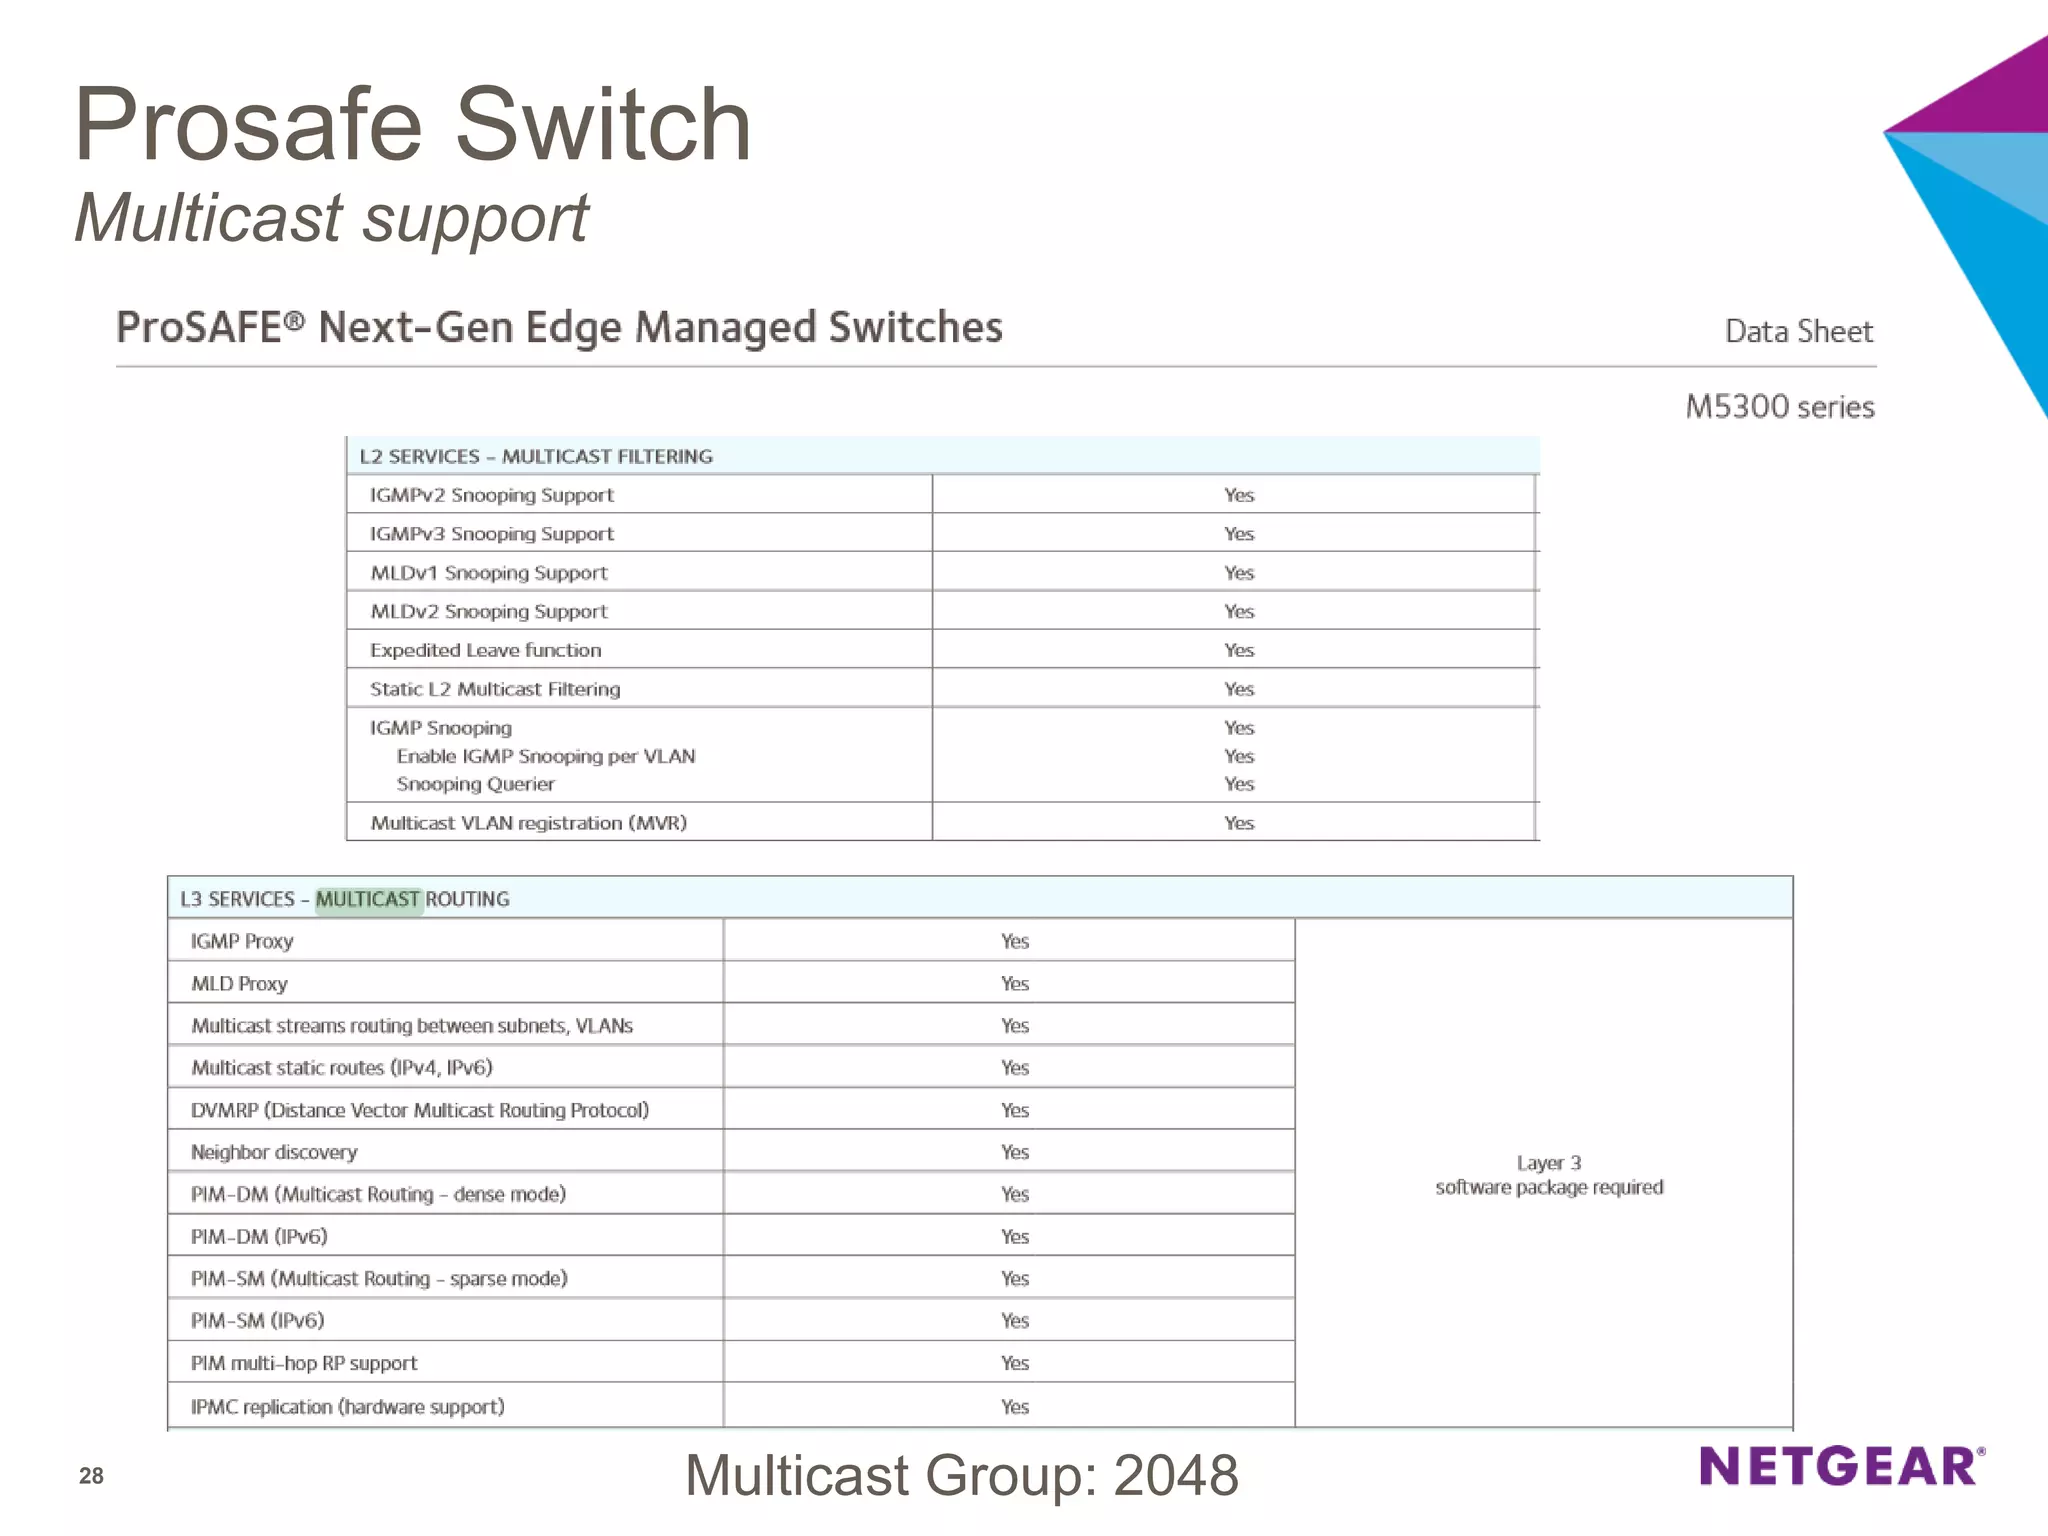This screenshot has height=1536, width=2048.
Task: Click the Yes value for Multicast VLAN registration
Action: point(1238,823)
